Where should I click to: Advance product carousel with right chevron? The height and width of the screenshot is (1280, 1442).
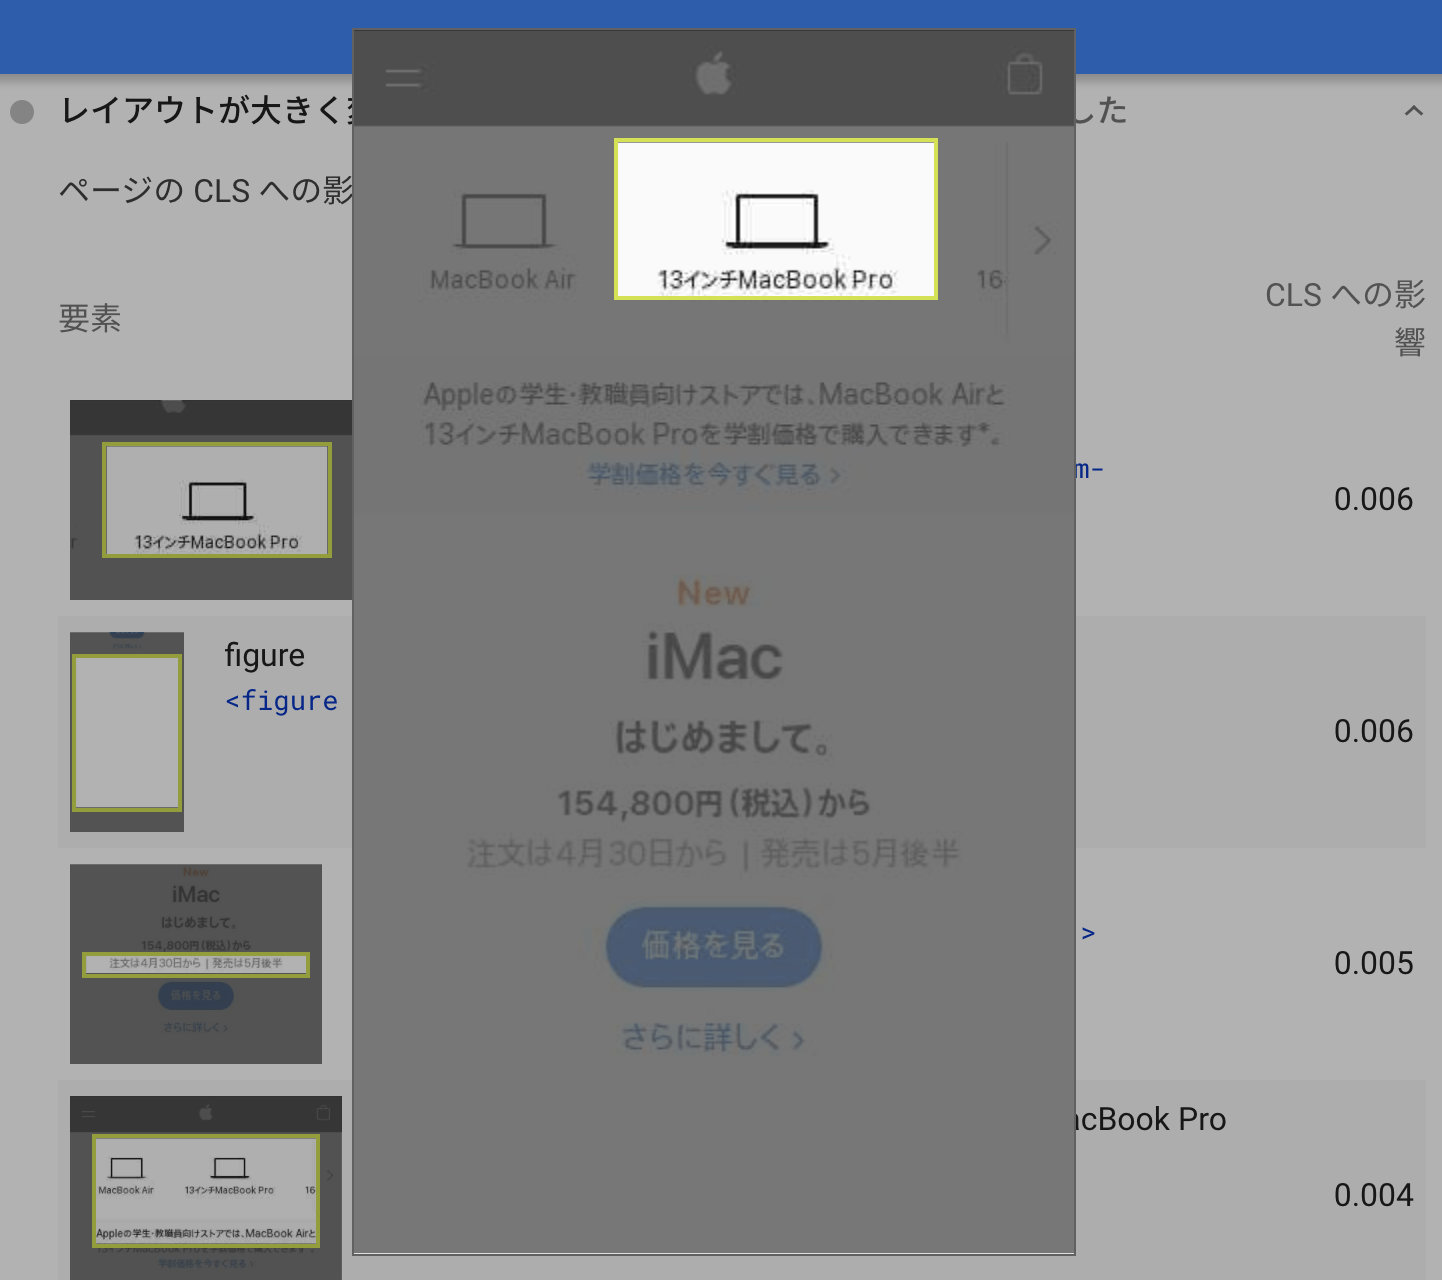[x=1042, y=240]
